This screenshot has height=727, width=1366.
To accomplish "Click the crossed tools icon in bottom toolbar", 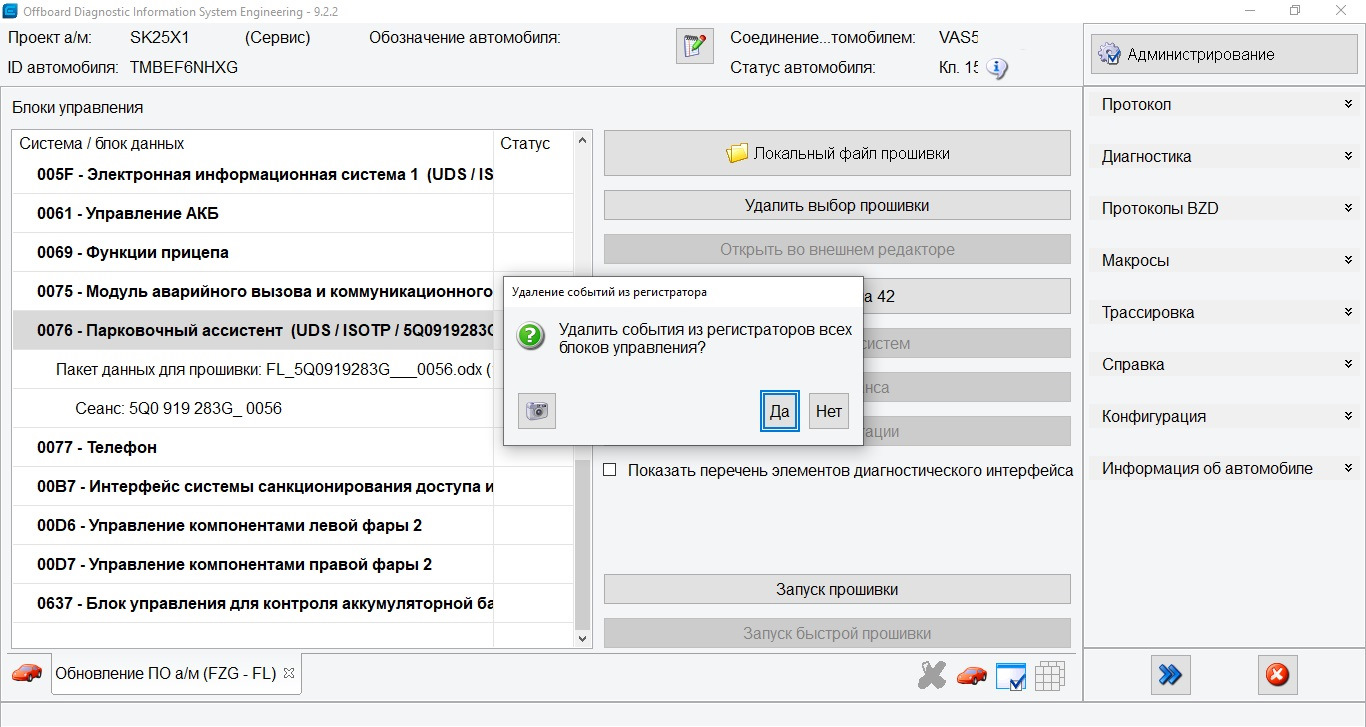I will coord(932,676).
